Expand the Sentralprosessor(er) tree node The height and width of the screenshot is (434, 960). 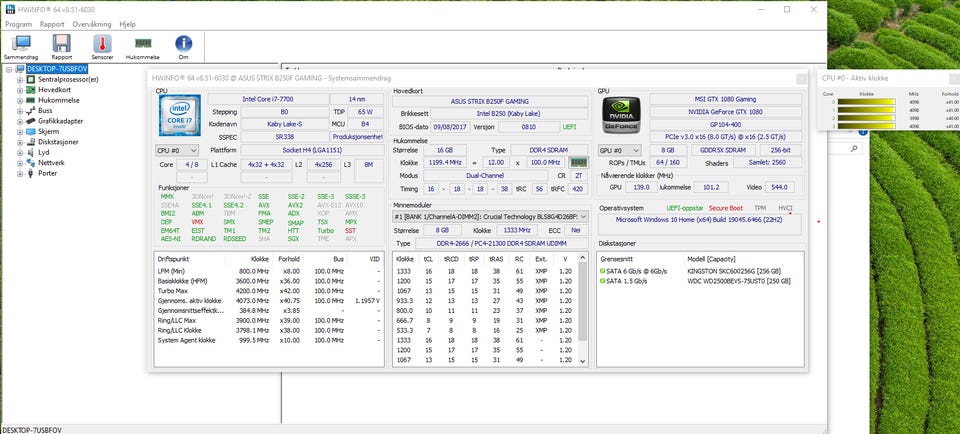click(20, 80)
